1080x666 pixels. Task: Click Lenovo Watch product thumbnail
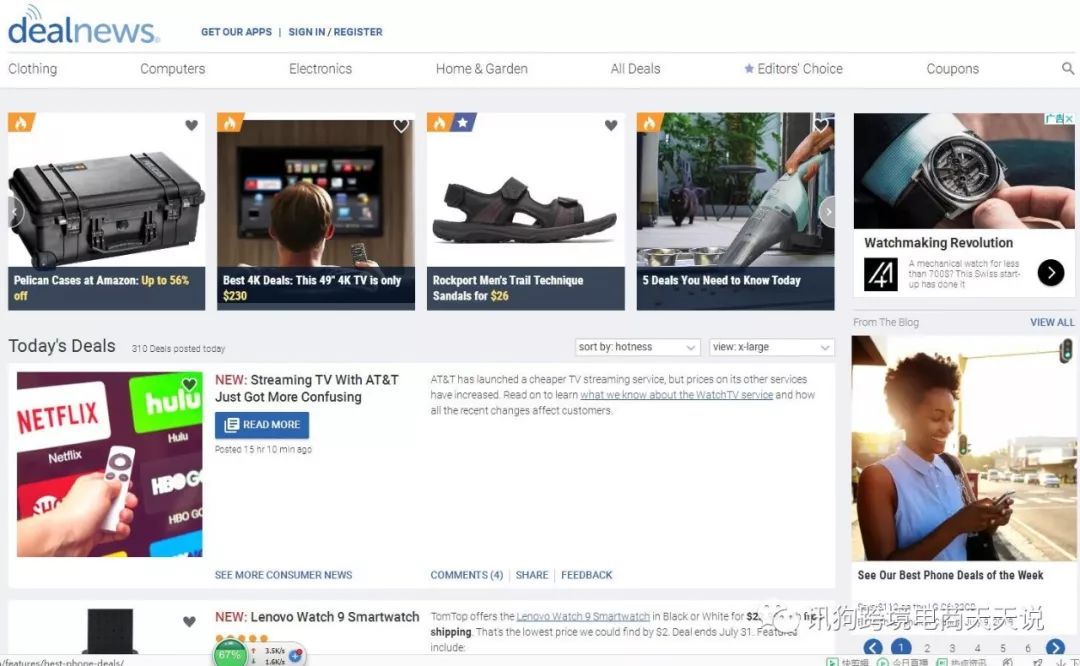point(110,632)
